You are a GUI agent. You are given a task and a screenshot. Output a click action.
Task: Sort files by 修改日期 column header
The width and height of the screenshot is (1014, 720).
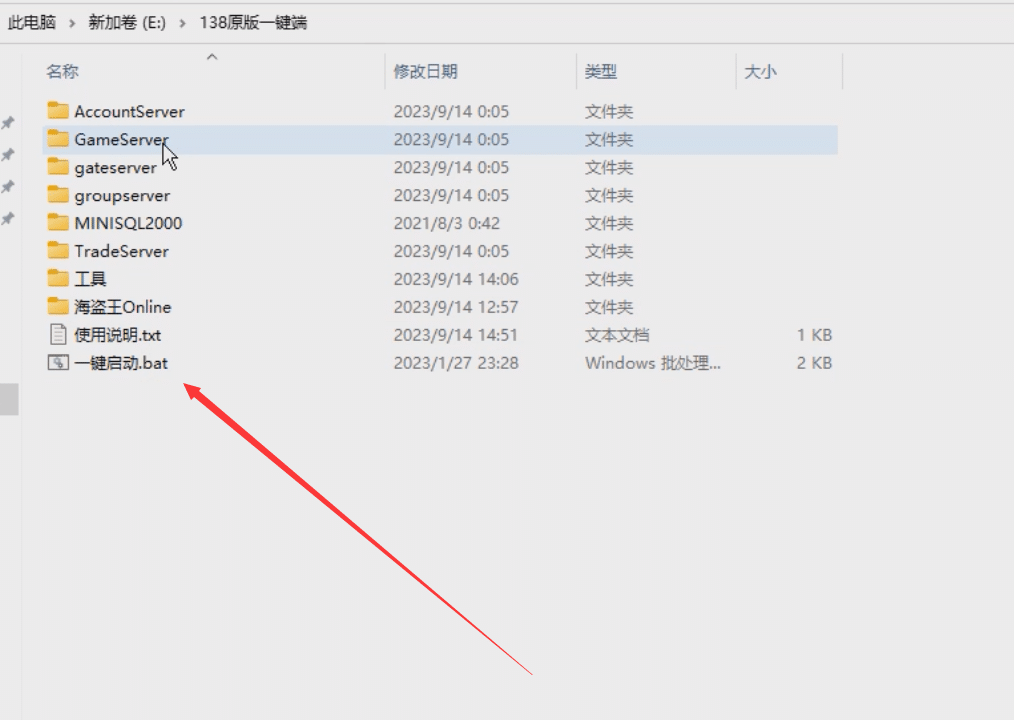(425, 72)
